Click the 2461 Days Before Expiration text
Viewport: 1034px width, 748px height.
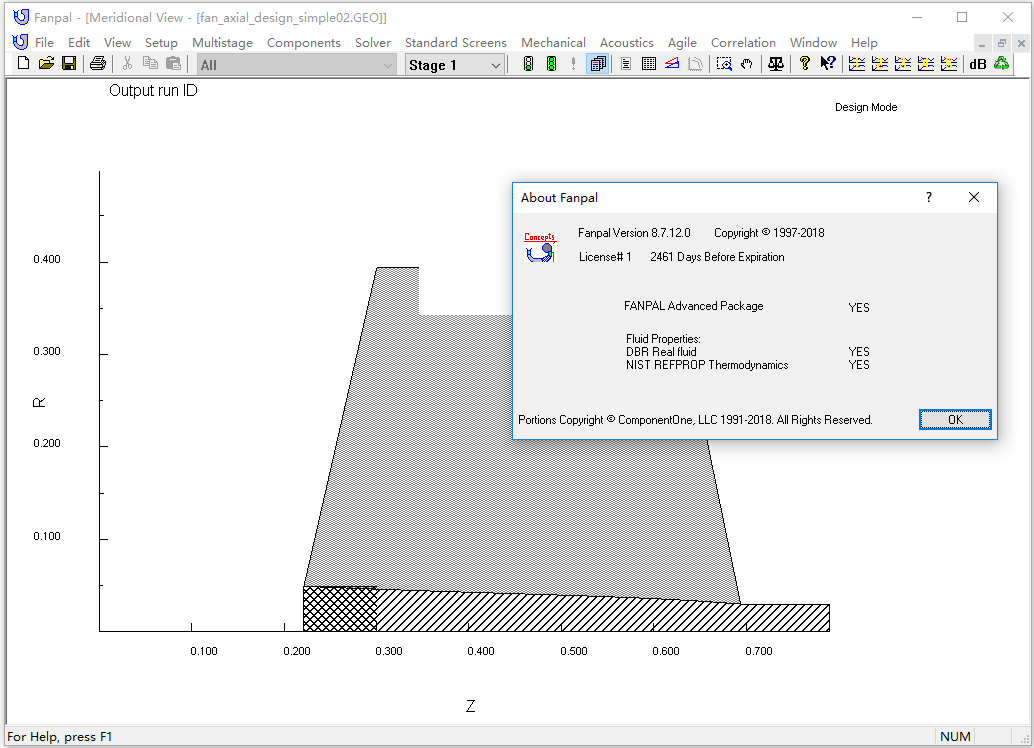[x=717, y=257]
